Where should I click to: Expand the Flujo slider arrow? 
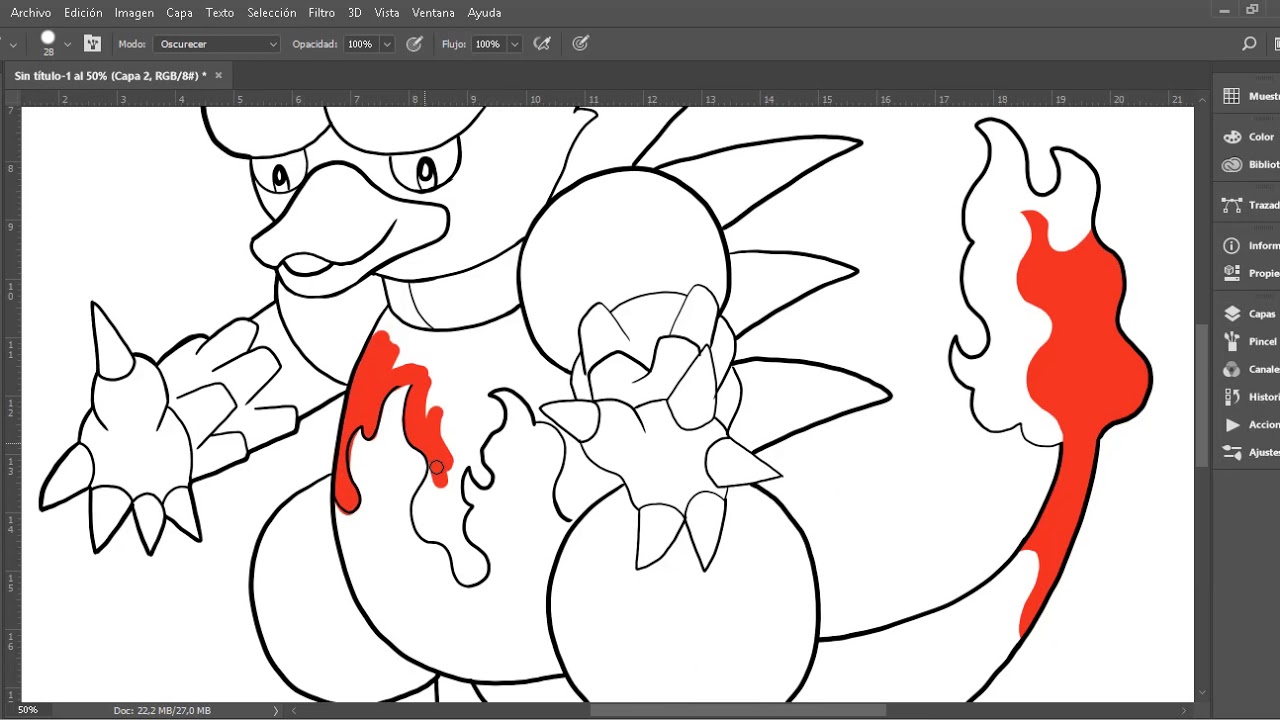pyautogui.click(x=514, y=44)
